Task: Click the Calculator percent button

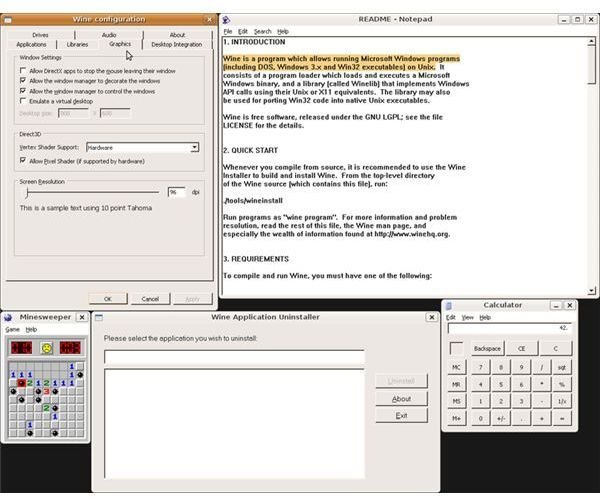Action: tap(562, 384)
